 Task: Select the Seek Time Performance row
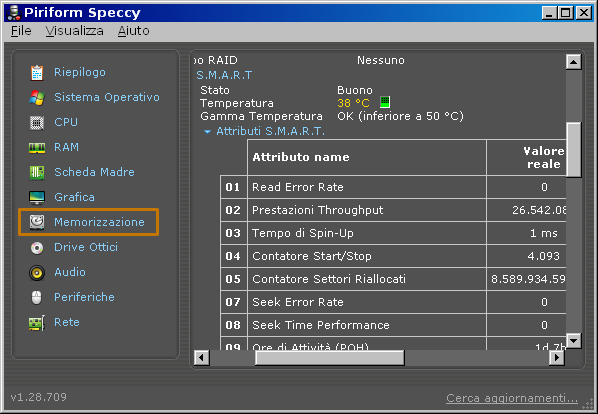click(393, 325)
